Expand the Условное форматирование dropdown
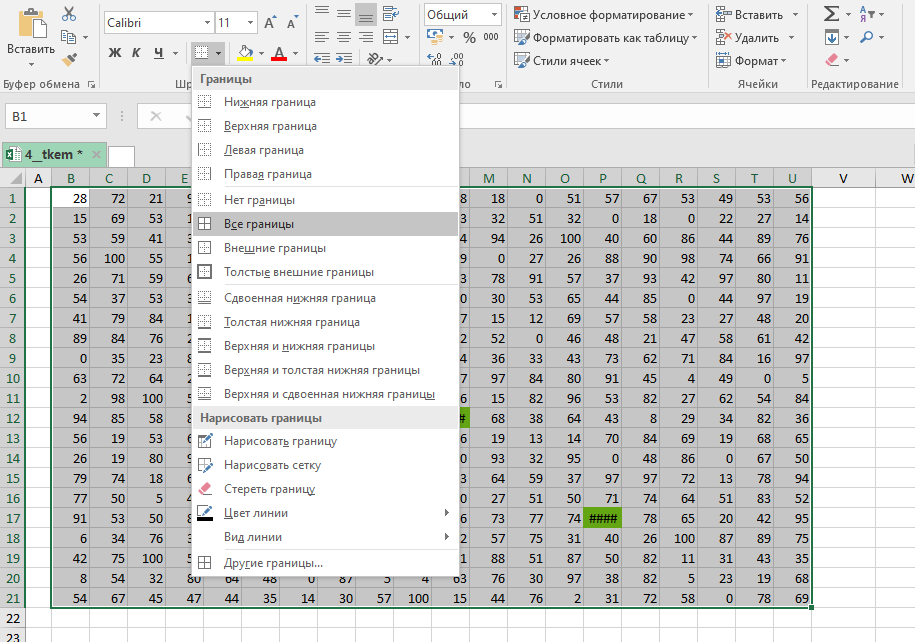 pyautogui.click(x=605, y=15)
